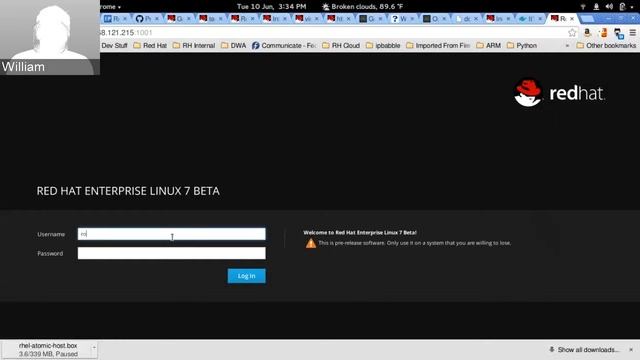The height and width of the screenshot is (360, 640).
Task: Open the DWA bookmarks folder
Action: [x=233, y=45]
